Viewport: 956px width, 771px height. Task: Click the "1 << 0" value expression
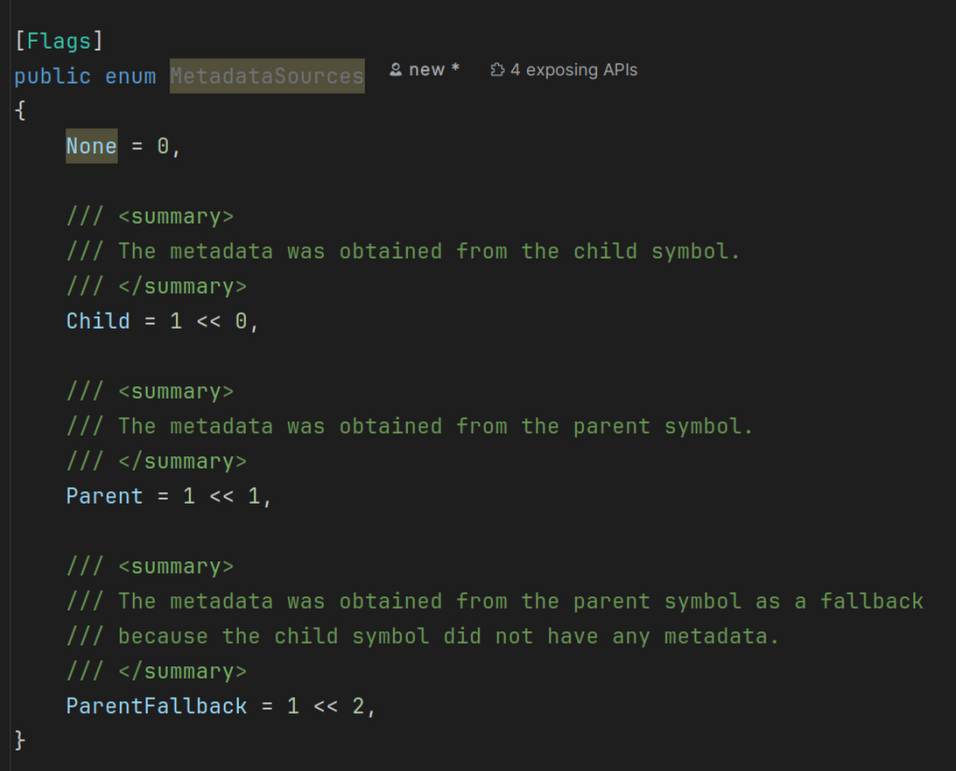pos(208,321)
